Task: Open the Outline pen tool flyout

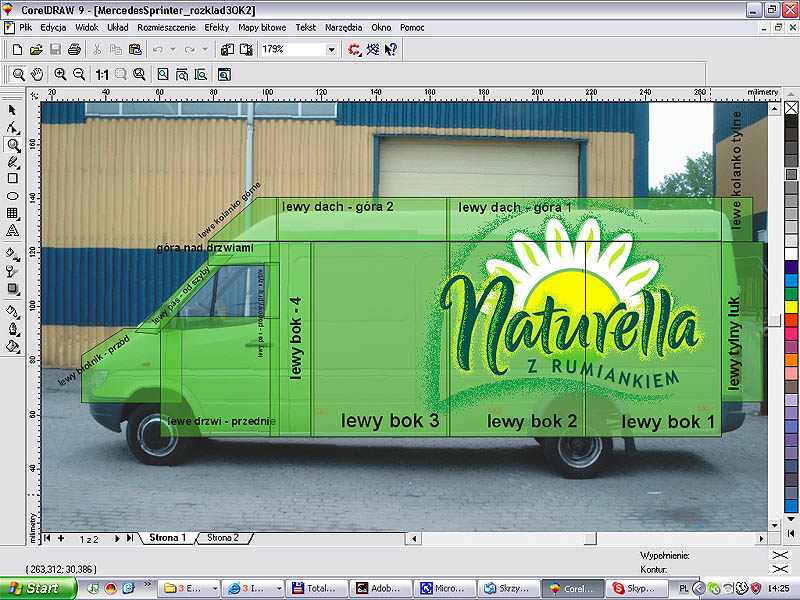Action: pos(12,329)
